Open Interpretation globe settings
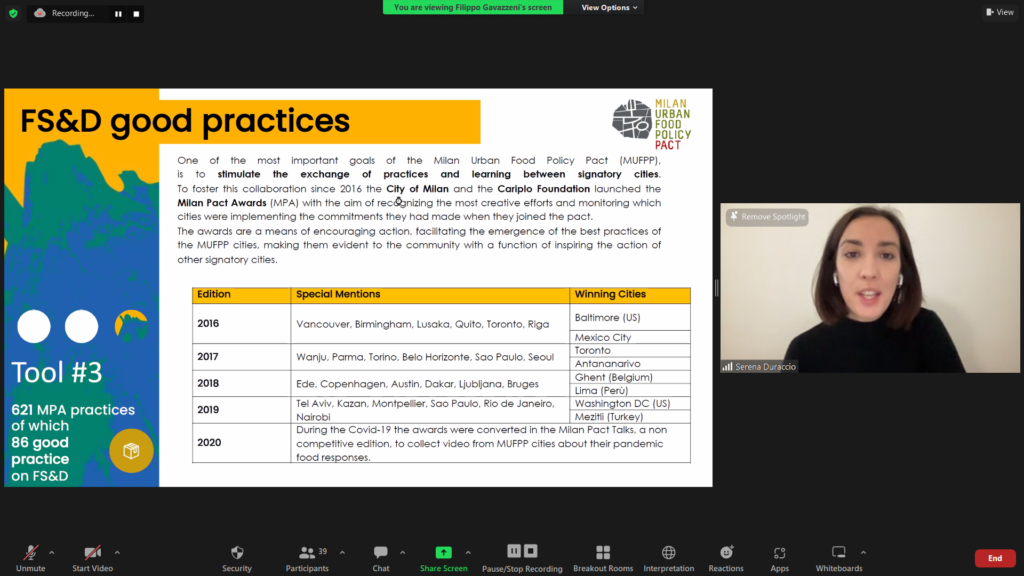 (668, 553)
